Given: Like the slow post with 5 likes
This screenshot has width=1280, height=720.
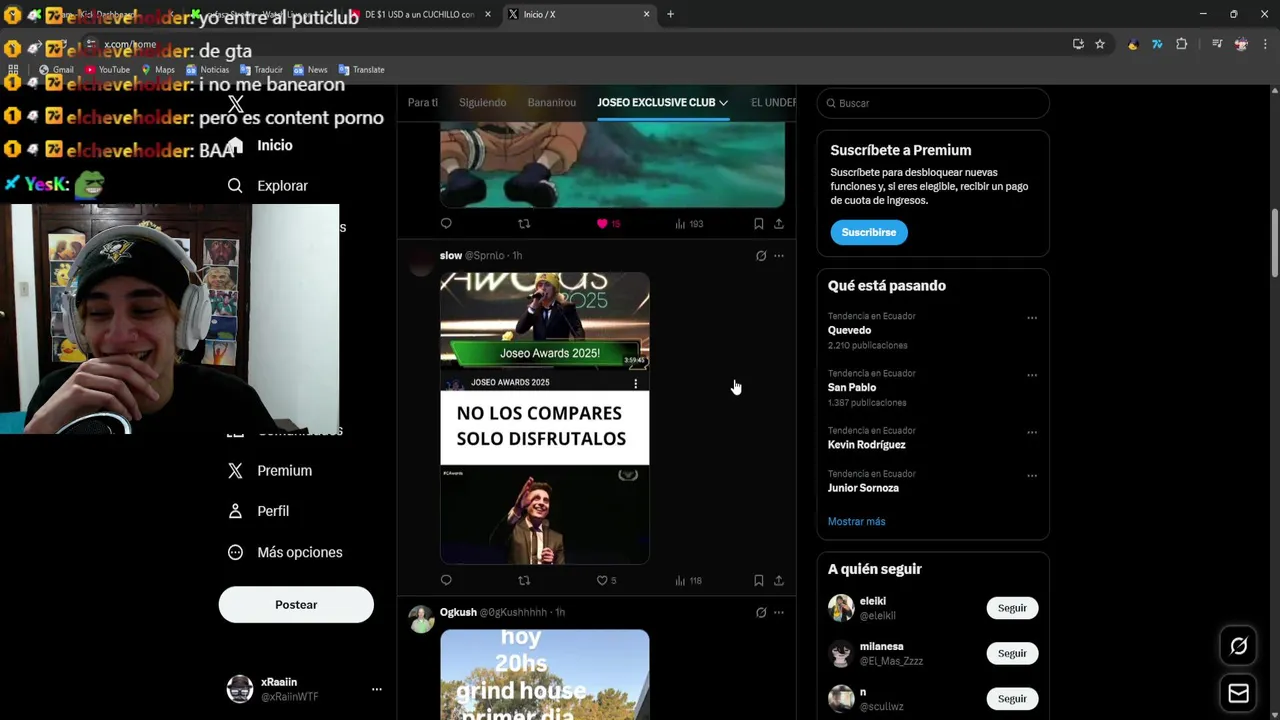Looking at the screenshot, I should (x=606, y=580).
